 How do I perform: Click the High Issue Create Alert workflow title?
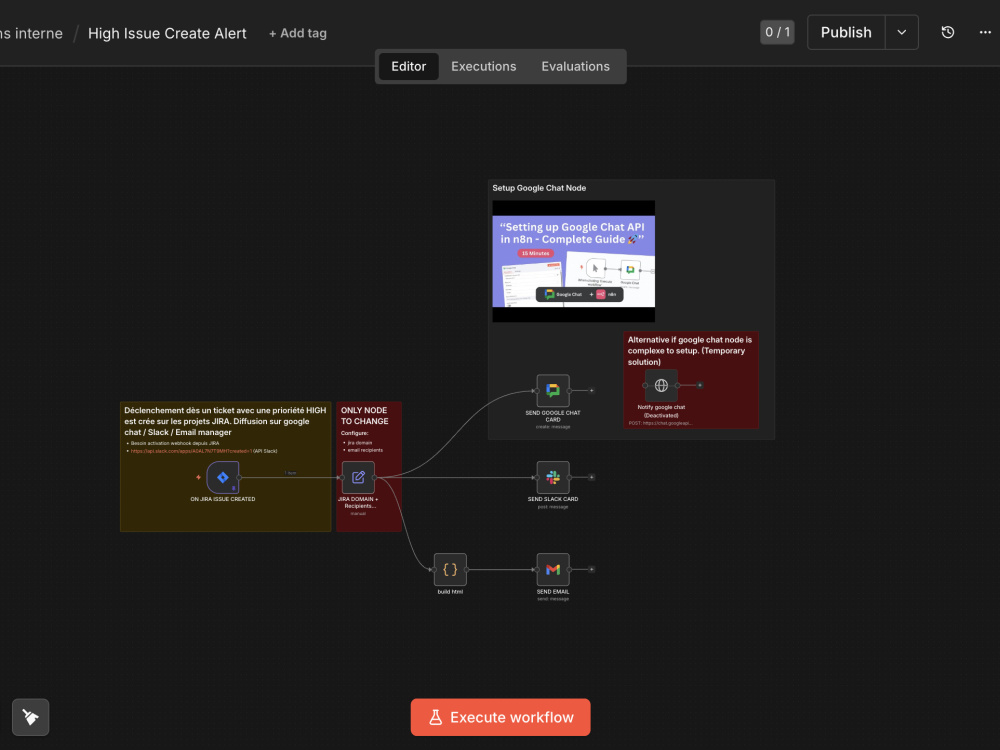pyautogui.click(x=167, y=33)
